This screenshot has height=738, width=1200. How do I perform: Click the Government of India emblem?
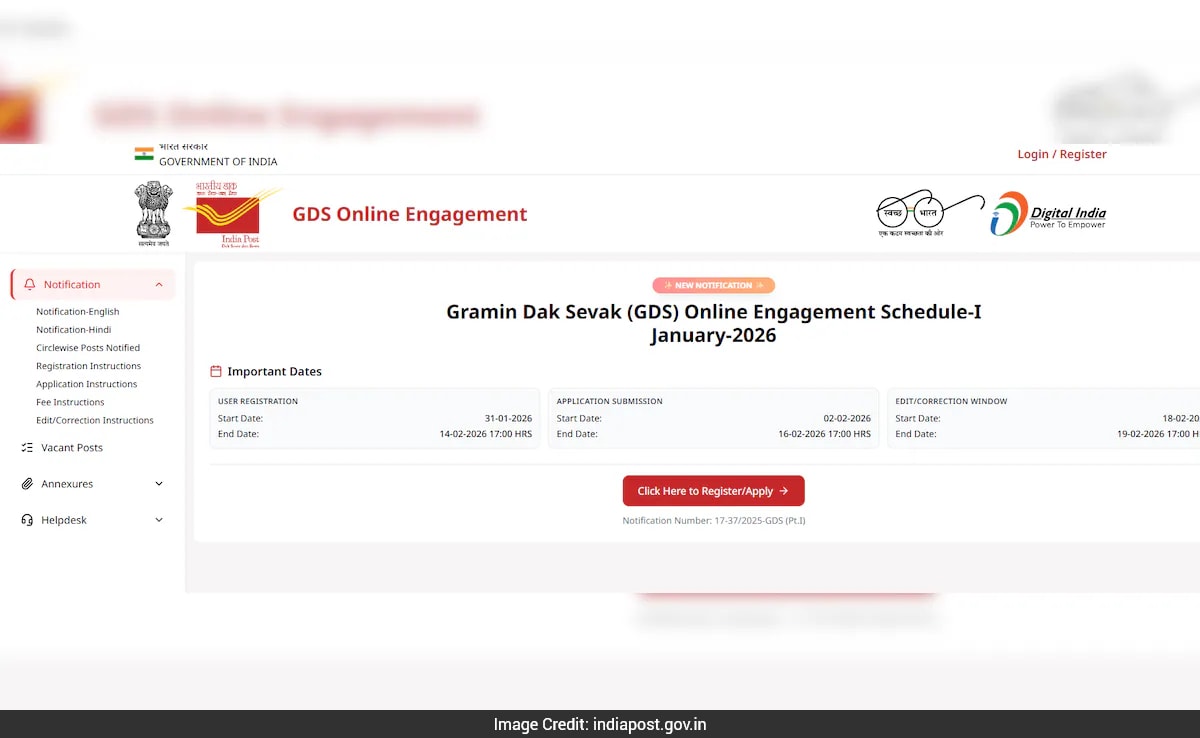153,213
